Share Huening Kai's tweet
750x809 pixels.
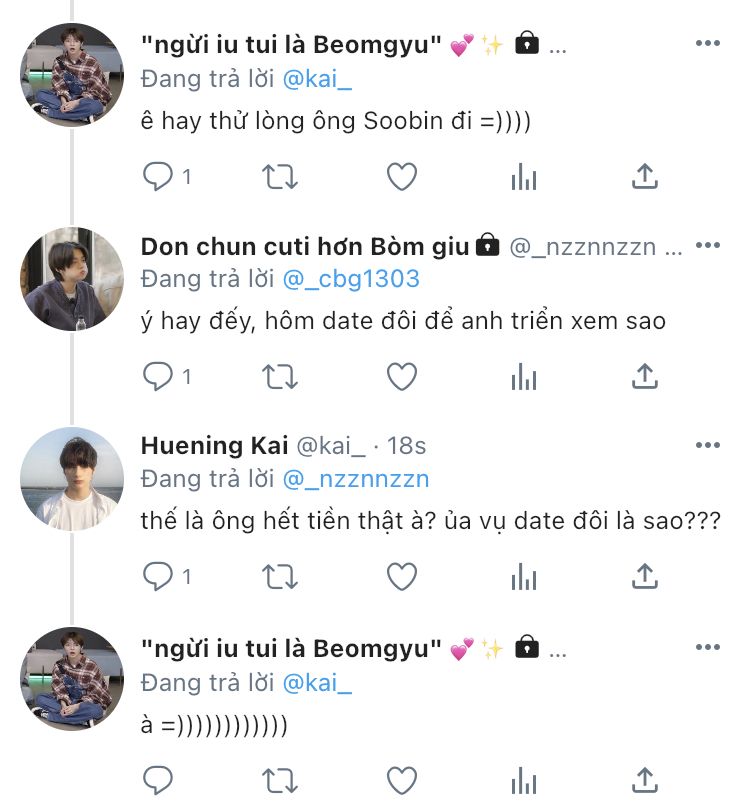click(645, 577)
